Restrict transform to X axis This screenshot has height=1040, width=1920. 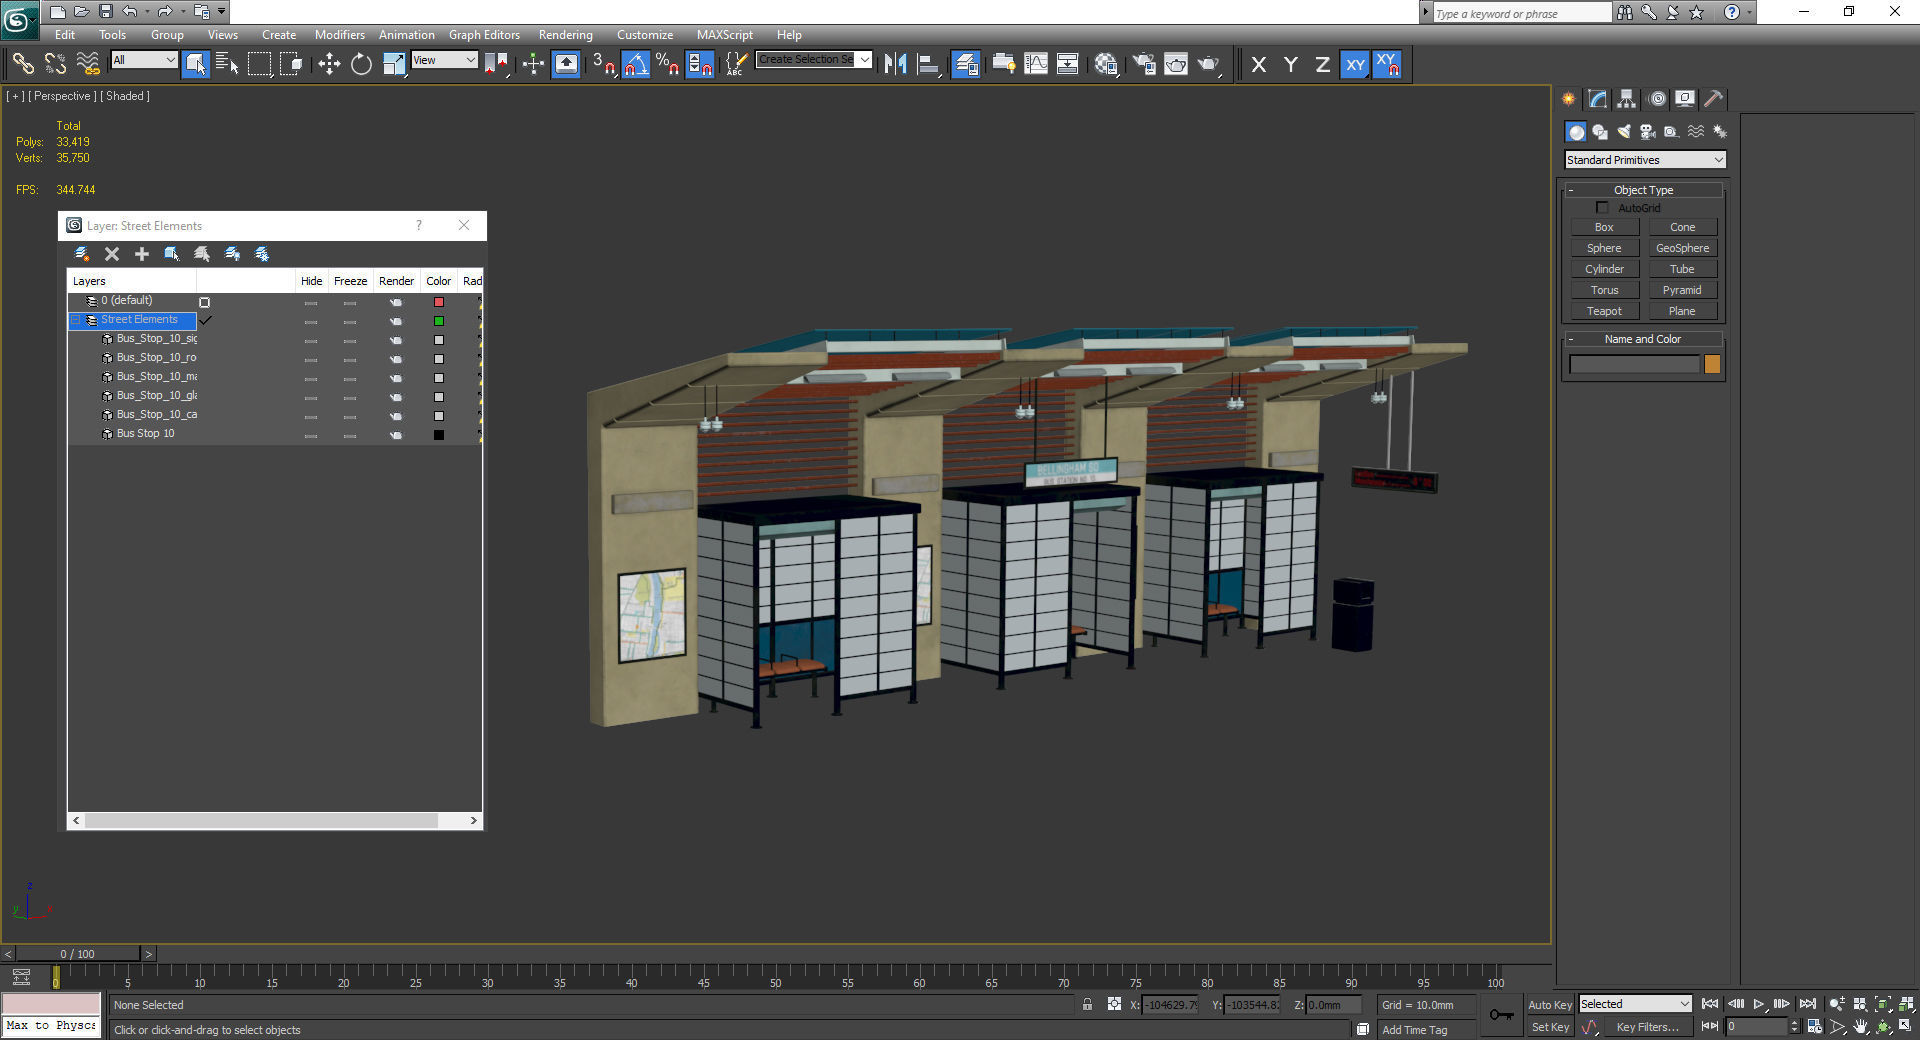1259,64
